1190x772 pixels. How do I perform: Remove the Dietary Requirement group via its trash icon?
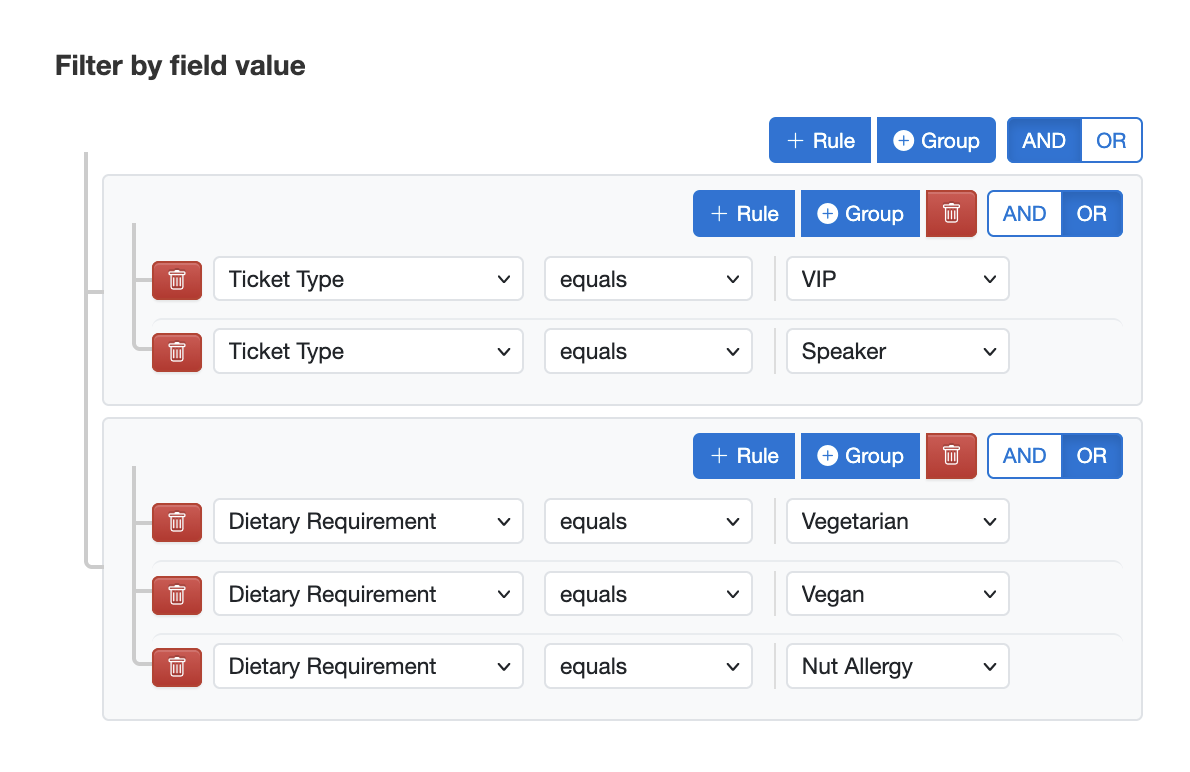[x=950, y=456]
